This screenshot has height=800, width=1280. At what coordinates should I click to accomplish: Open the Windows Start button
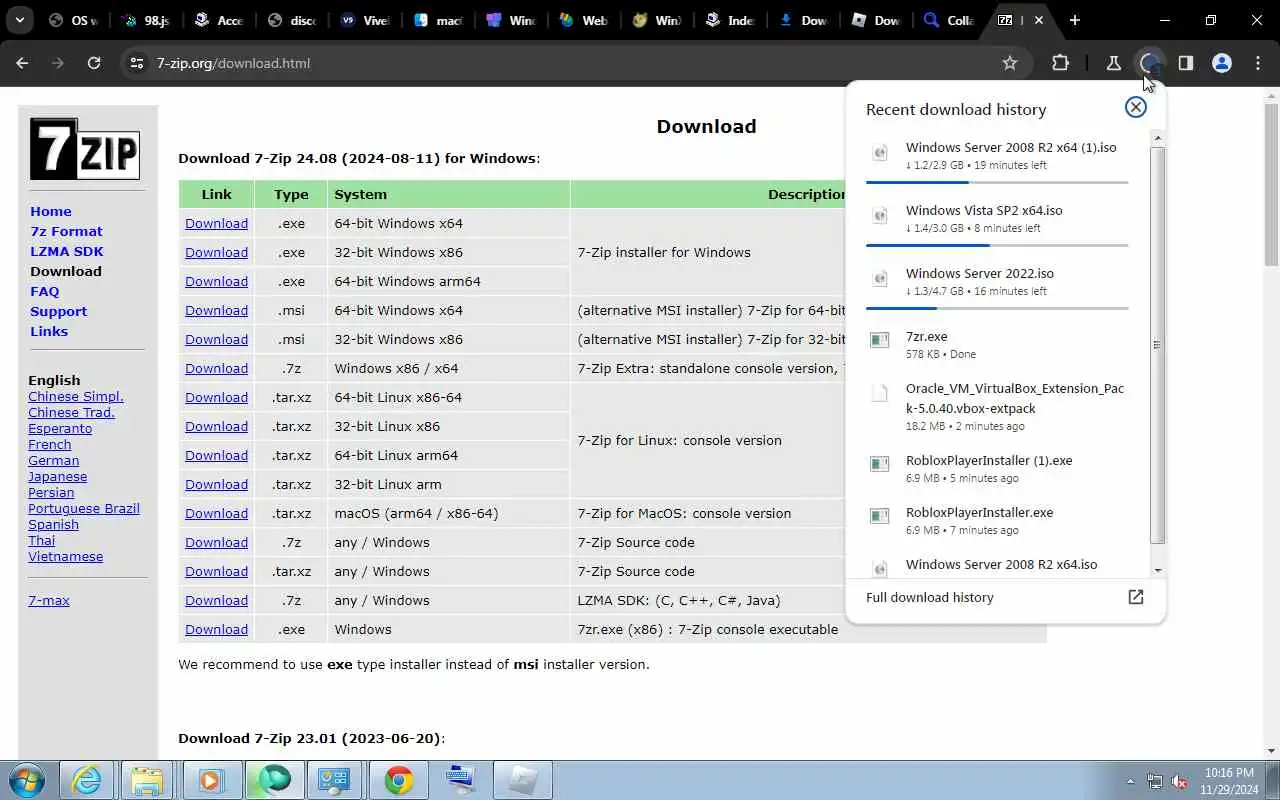(26, 780)
